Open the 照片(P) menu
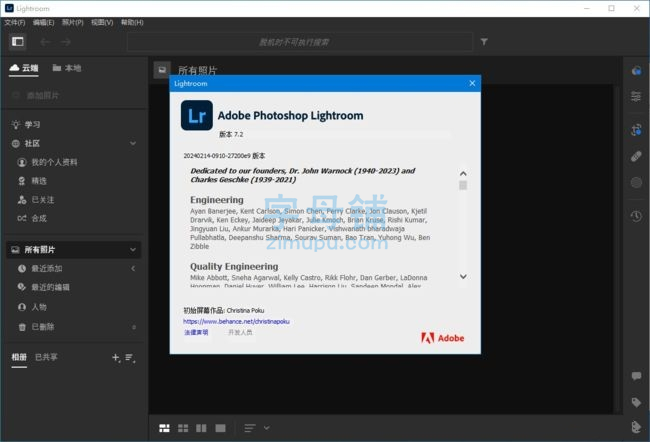Screen dimensions: 650x442 pyautogui.click(x=73, y=22)
